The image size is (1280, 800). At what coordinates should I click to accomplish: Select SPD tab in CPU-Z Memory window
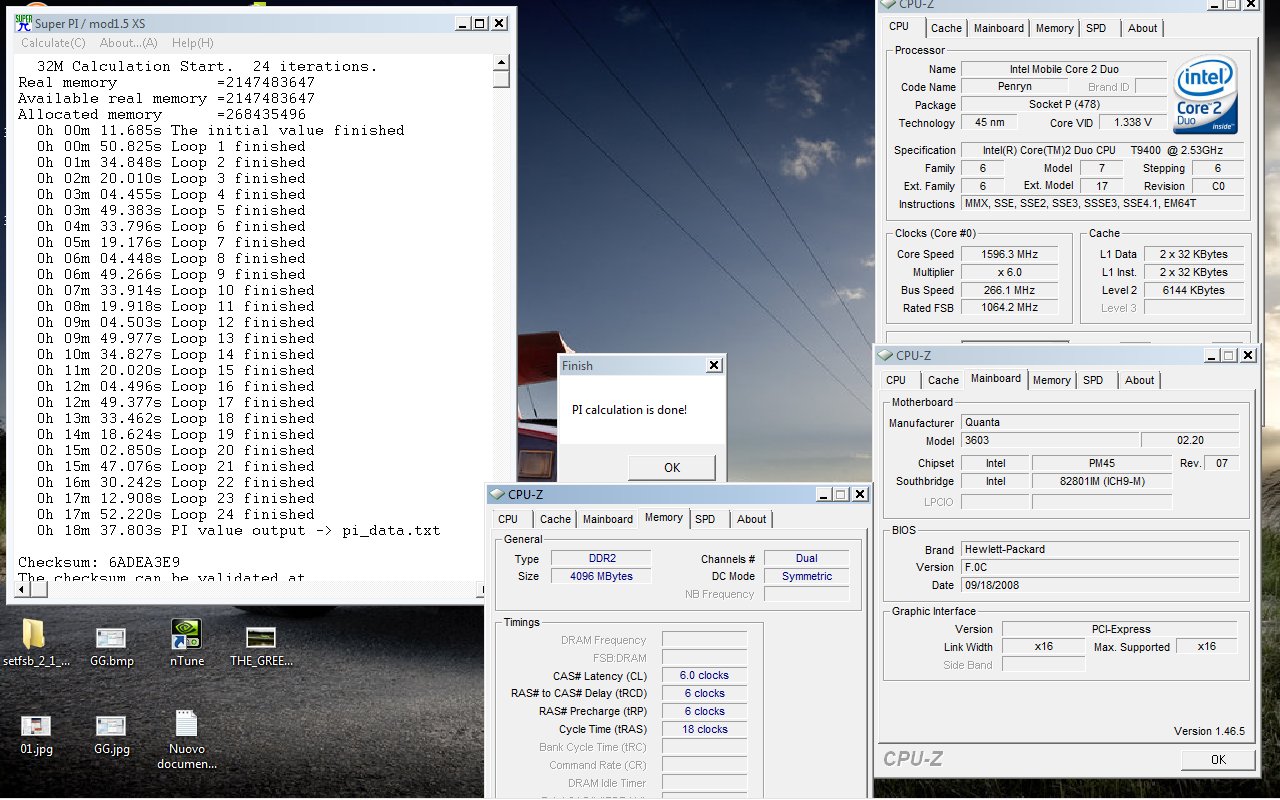(x=706, y=519)
